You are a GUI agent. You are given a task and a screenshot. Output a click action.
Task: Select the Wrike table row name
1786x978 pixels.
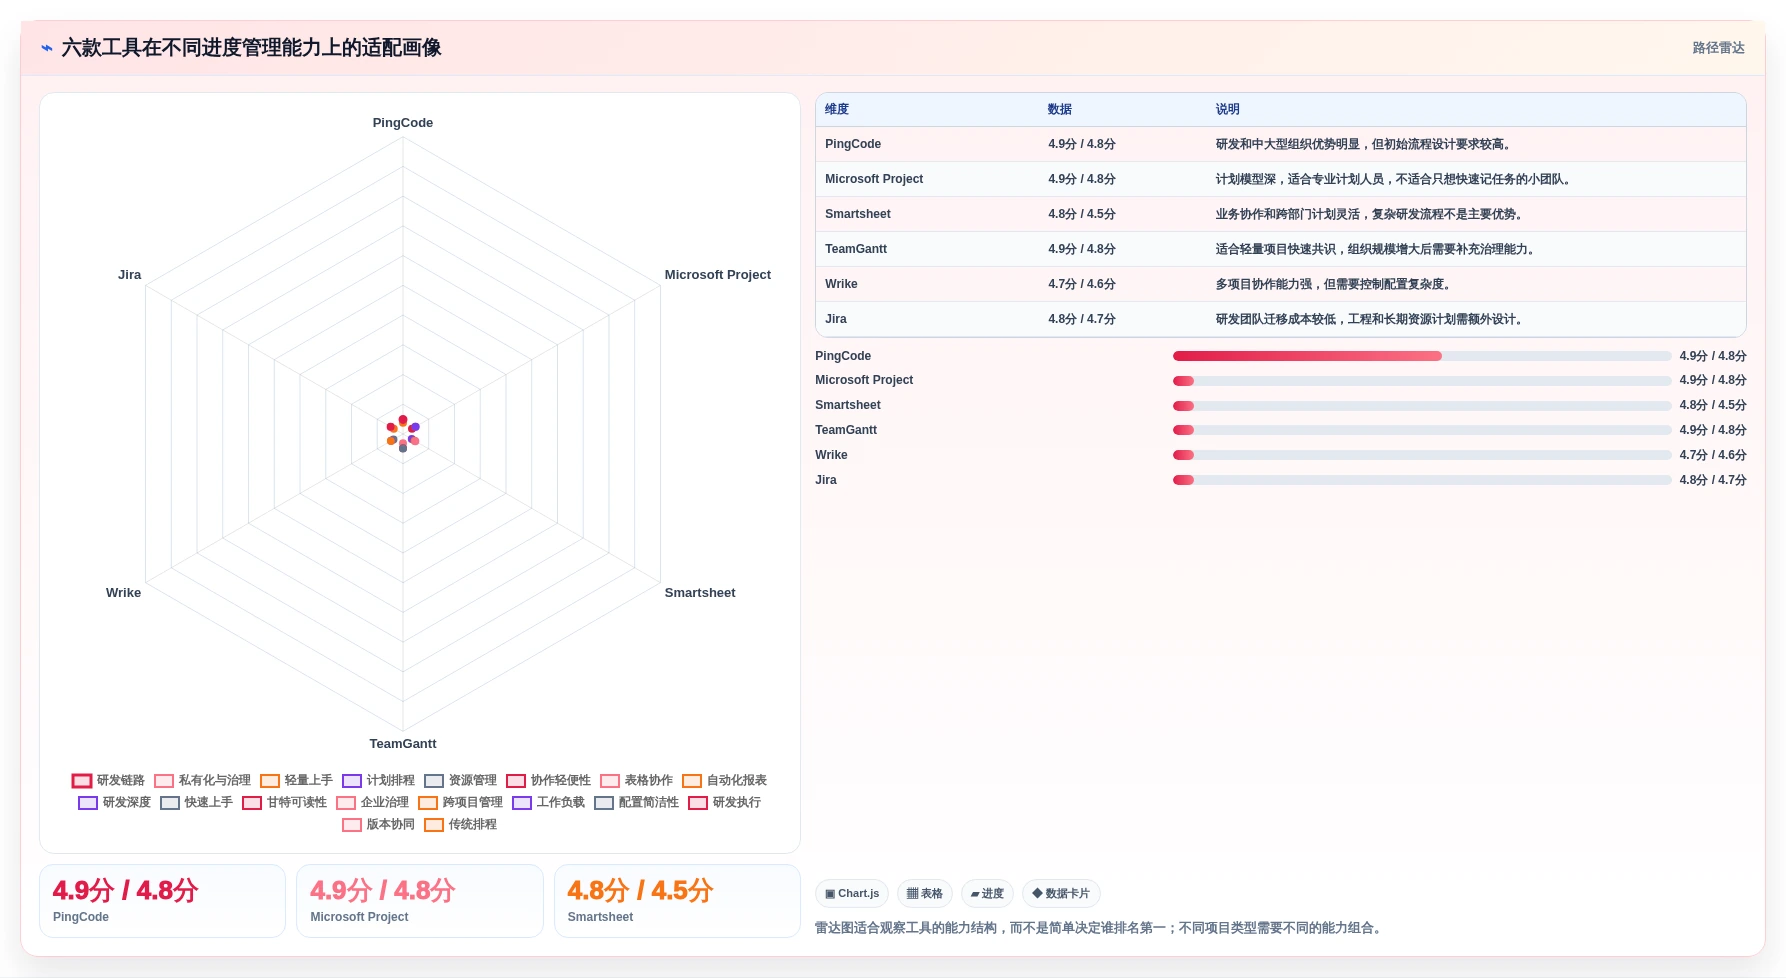pyautogui.click(x=841, y=284)
